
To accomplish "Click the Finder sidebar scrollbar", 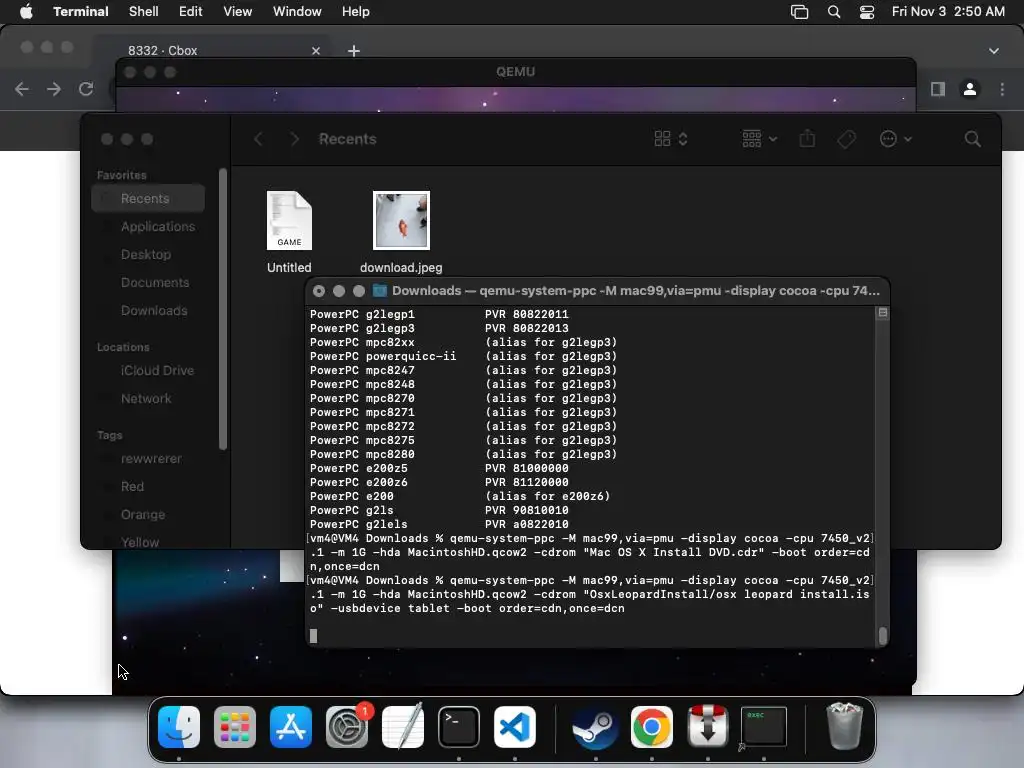I will click(x=223, y=310).
